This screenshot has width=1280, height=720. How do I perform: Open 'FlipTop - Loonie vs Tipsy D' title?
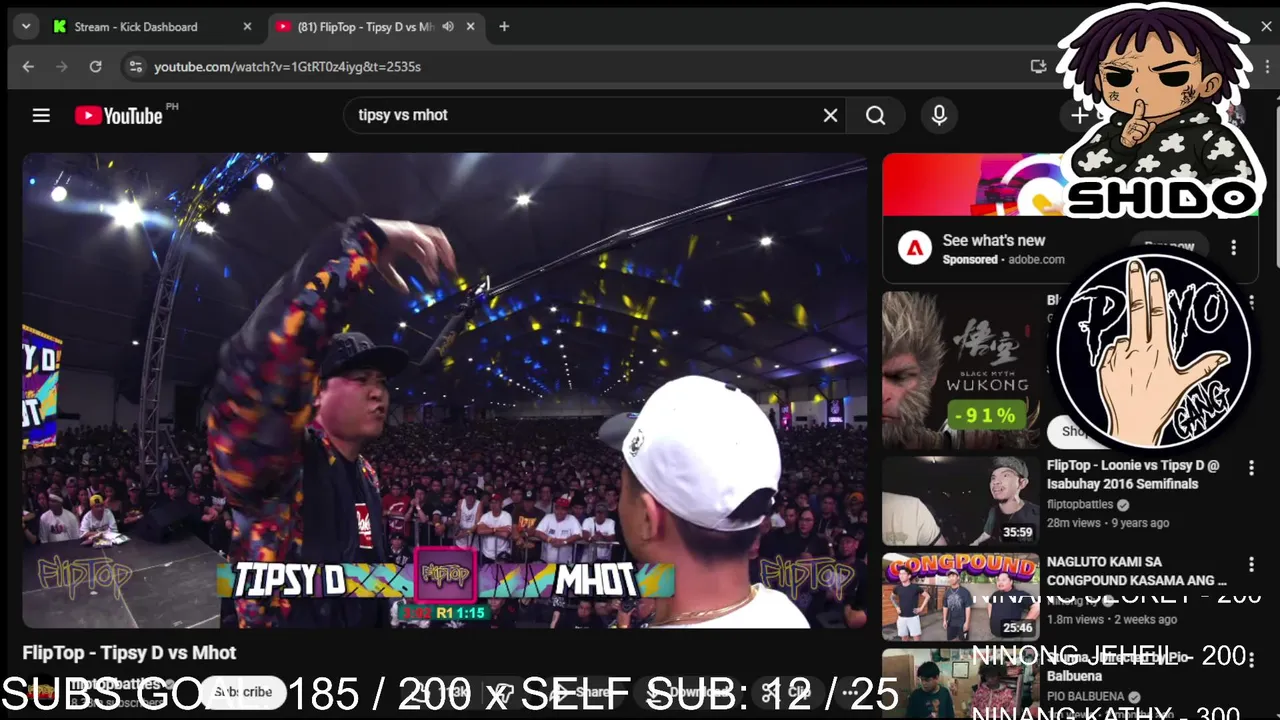(x=1133, y=474)
